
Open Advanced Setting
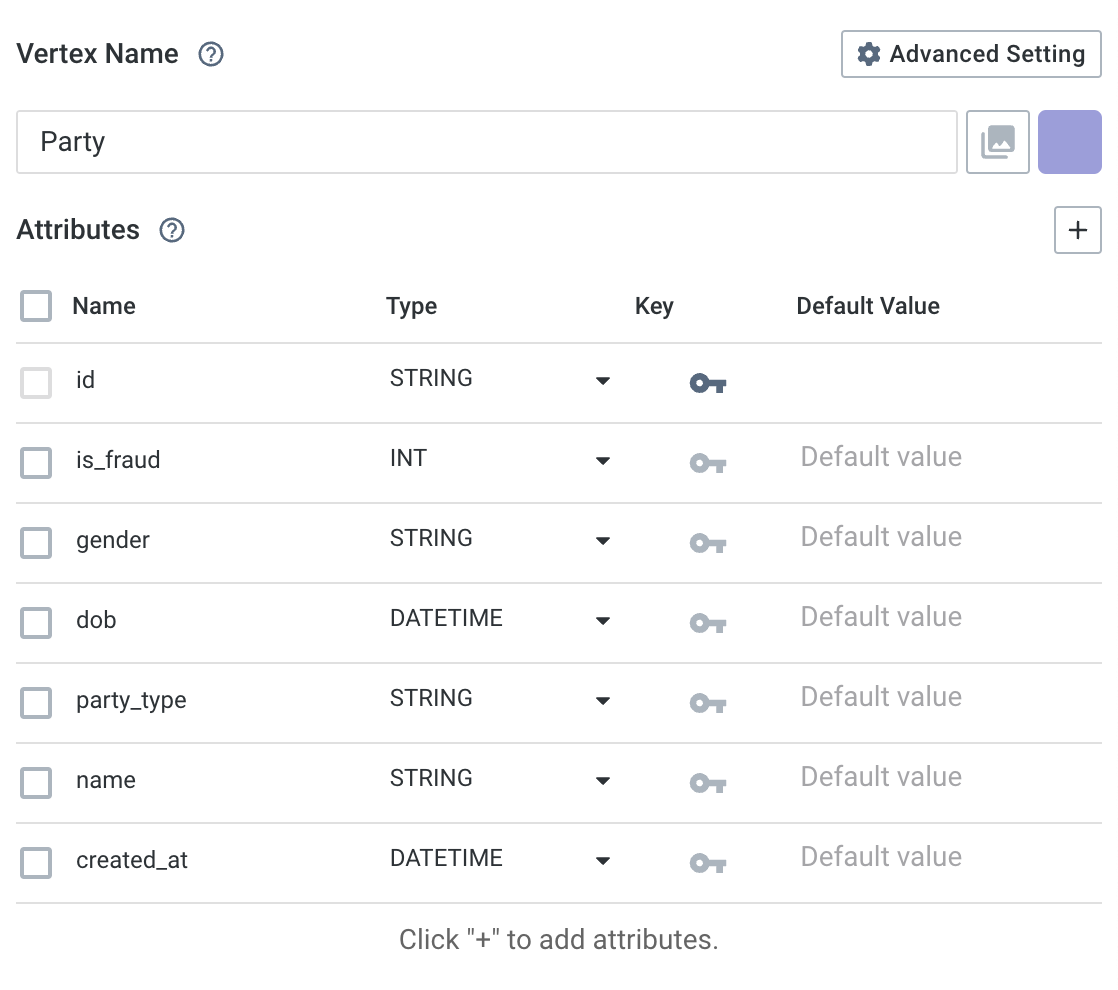971,54
